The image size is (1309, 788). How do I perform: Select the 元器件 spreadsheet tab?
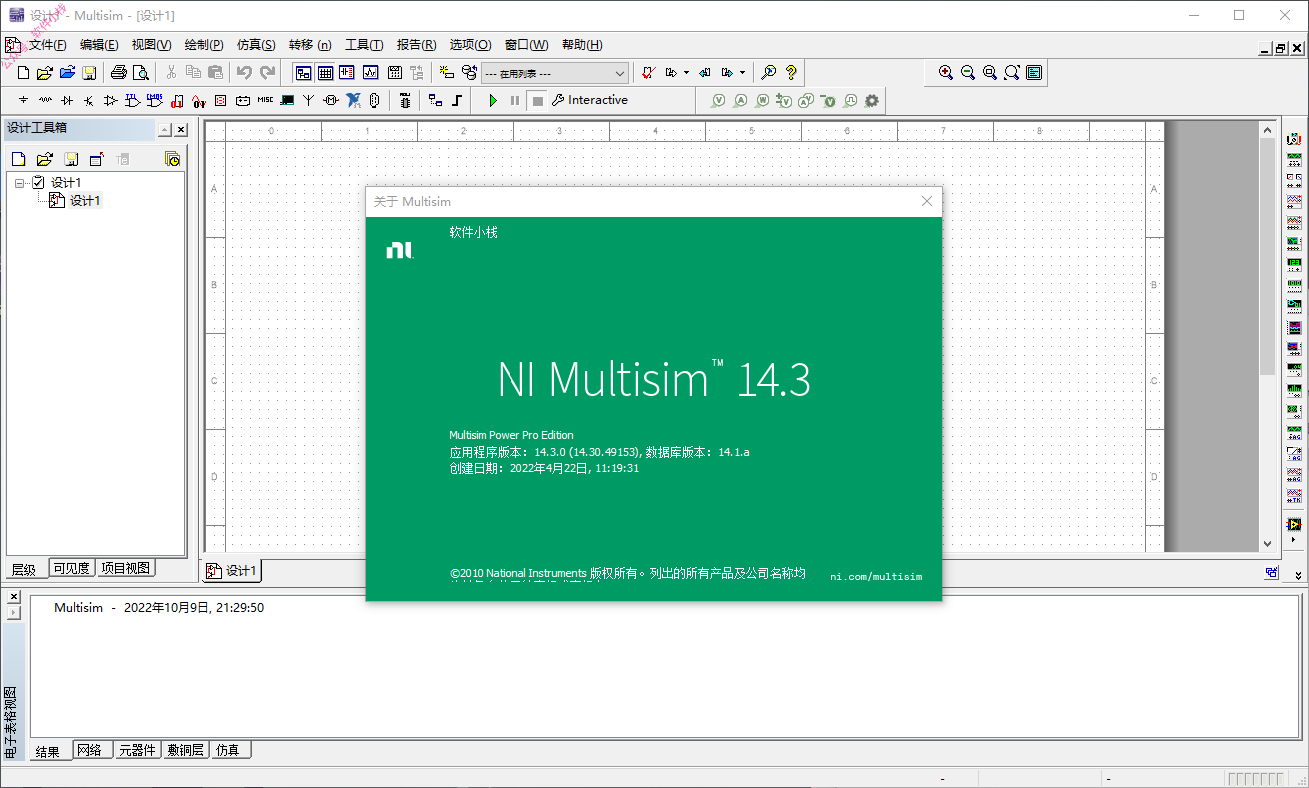[x=137, y=750]
